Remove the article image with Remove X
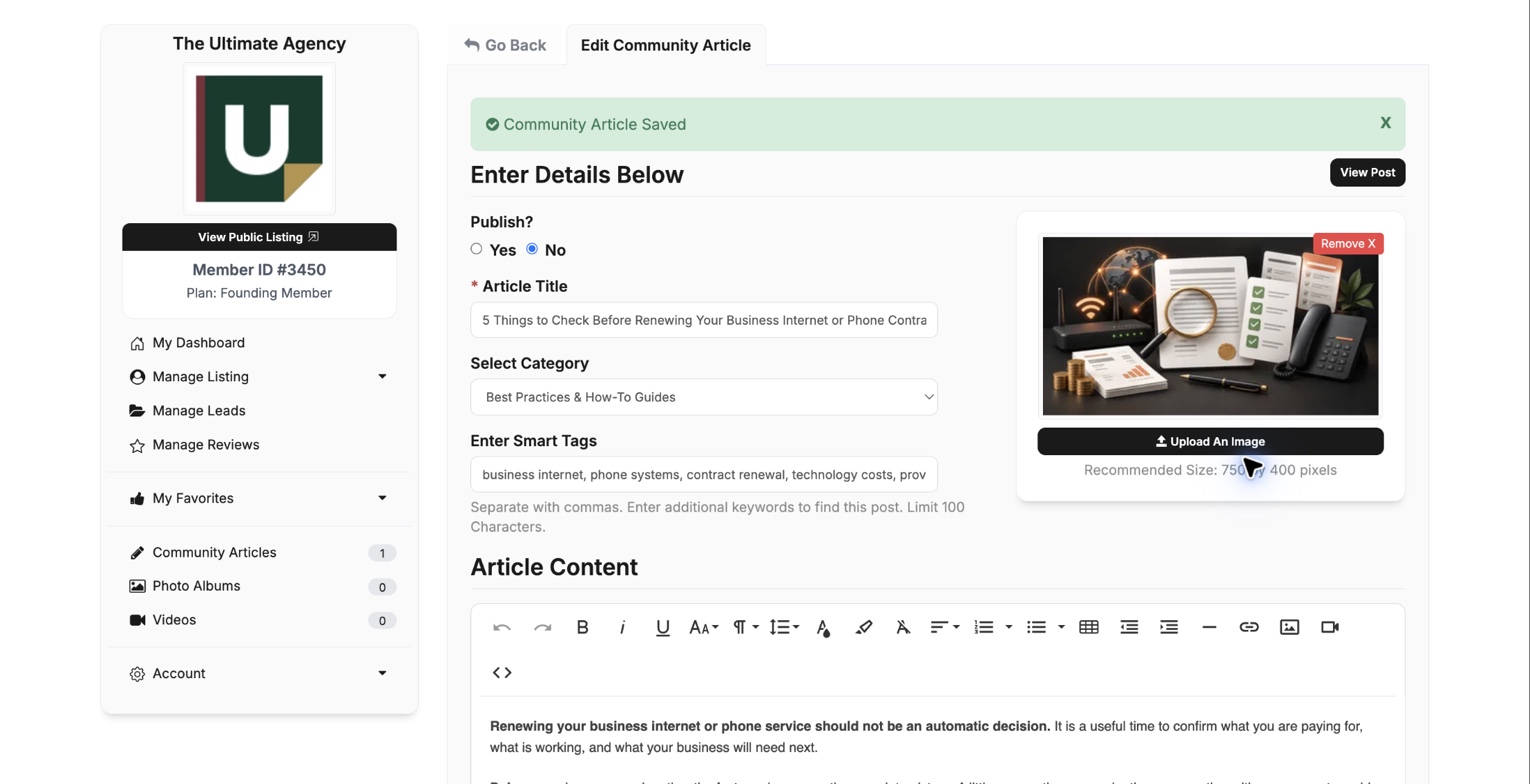Screen dimensions: 1530x784 coord(1348,243)
